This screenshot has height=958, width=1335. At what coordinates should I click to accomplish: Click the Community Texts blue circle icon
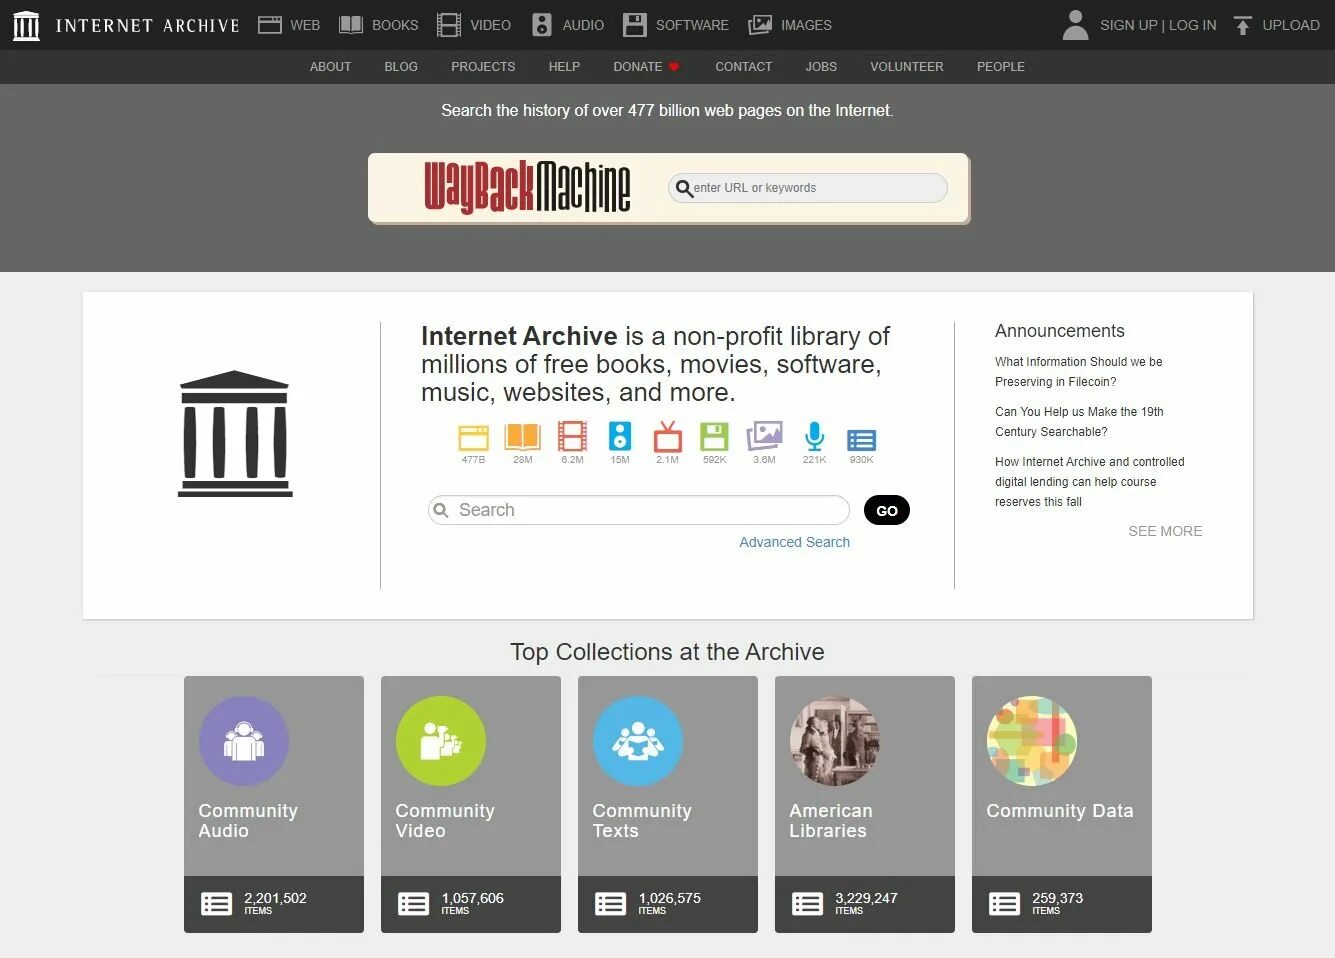tap(638, 741)
